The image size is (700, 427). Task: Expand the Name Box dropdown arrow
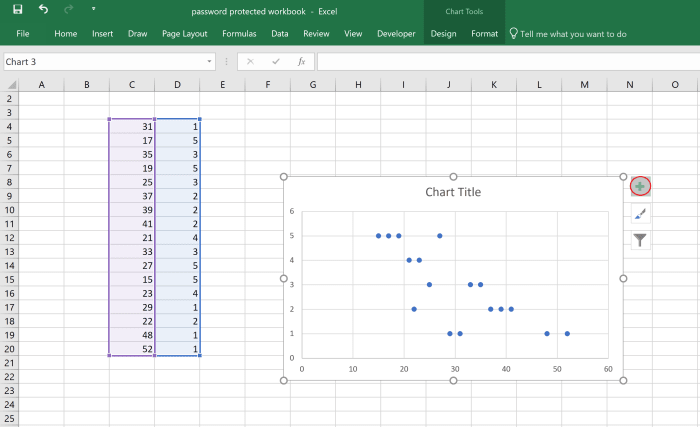coord(209,61)
